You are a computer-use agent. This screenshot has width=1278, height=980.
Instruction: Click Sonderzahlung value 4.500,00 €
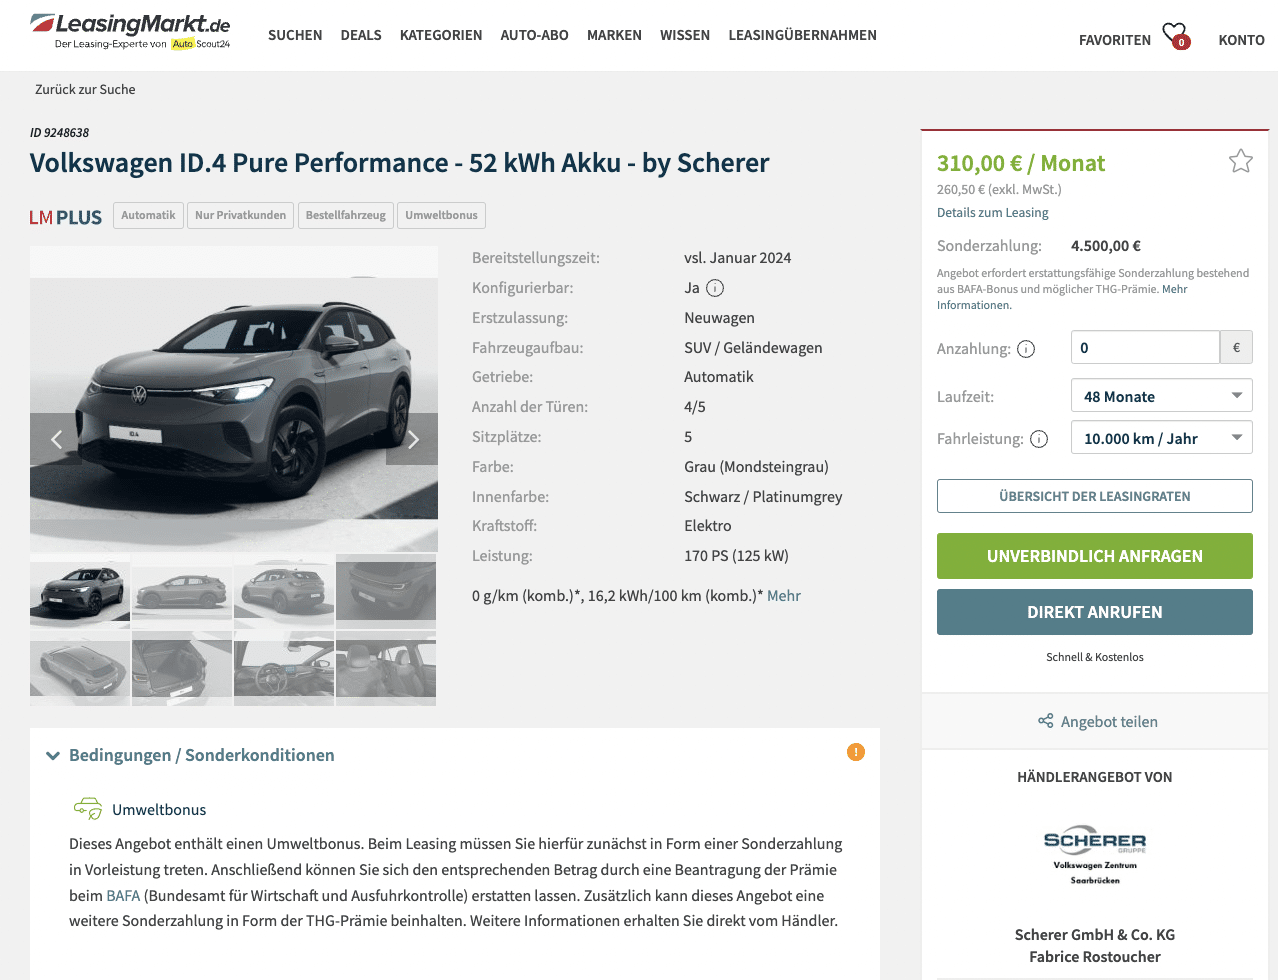1106,245
